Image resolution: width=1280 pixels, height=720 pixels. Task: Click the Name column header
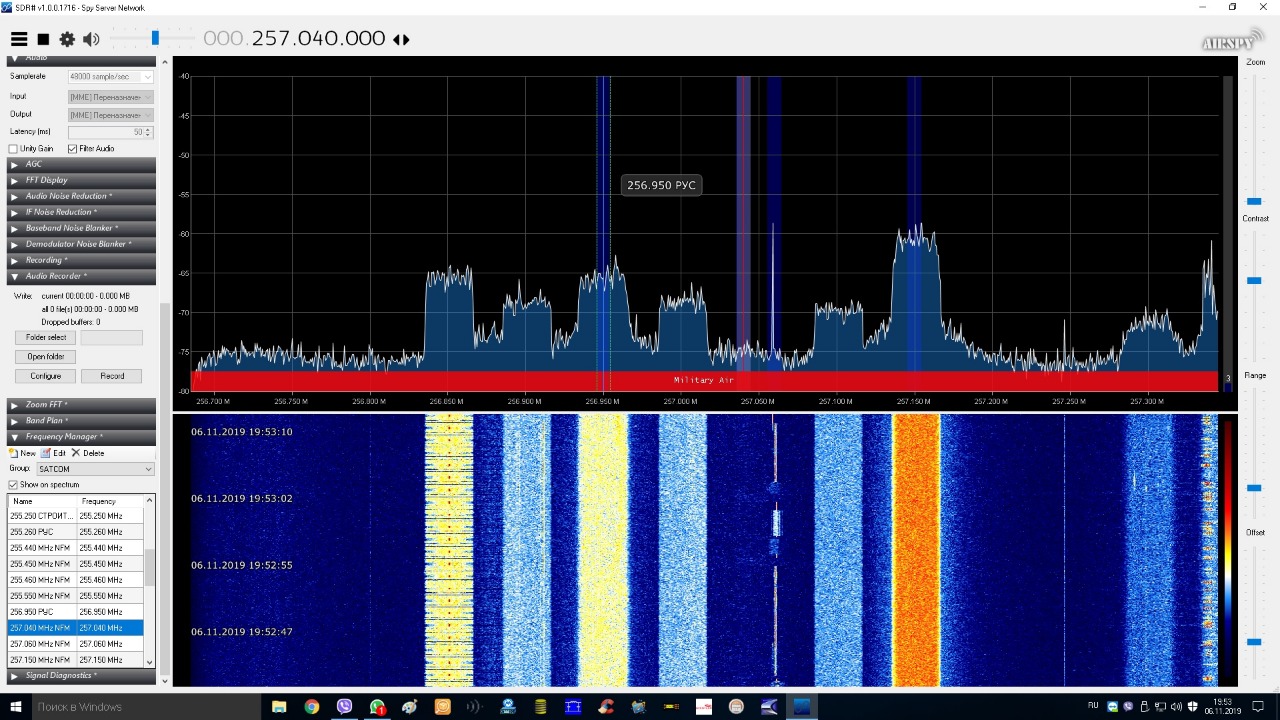43,501
